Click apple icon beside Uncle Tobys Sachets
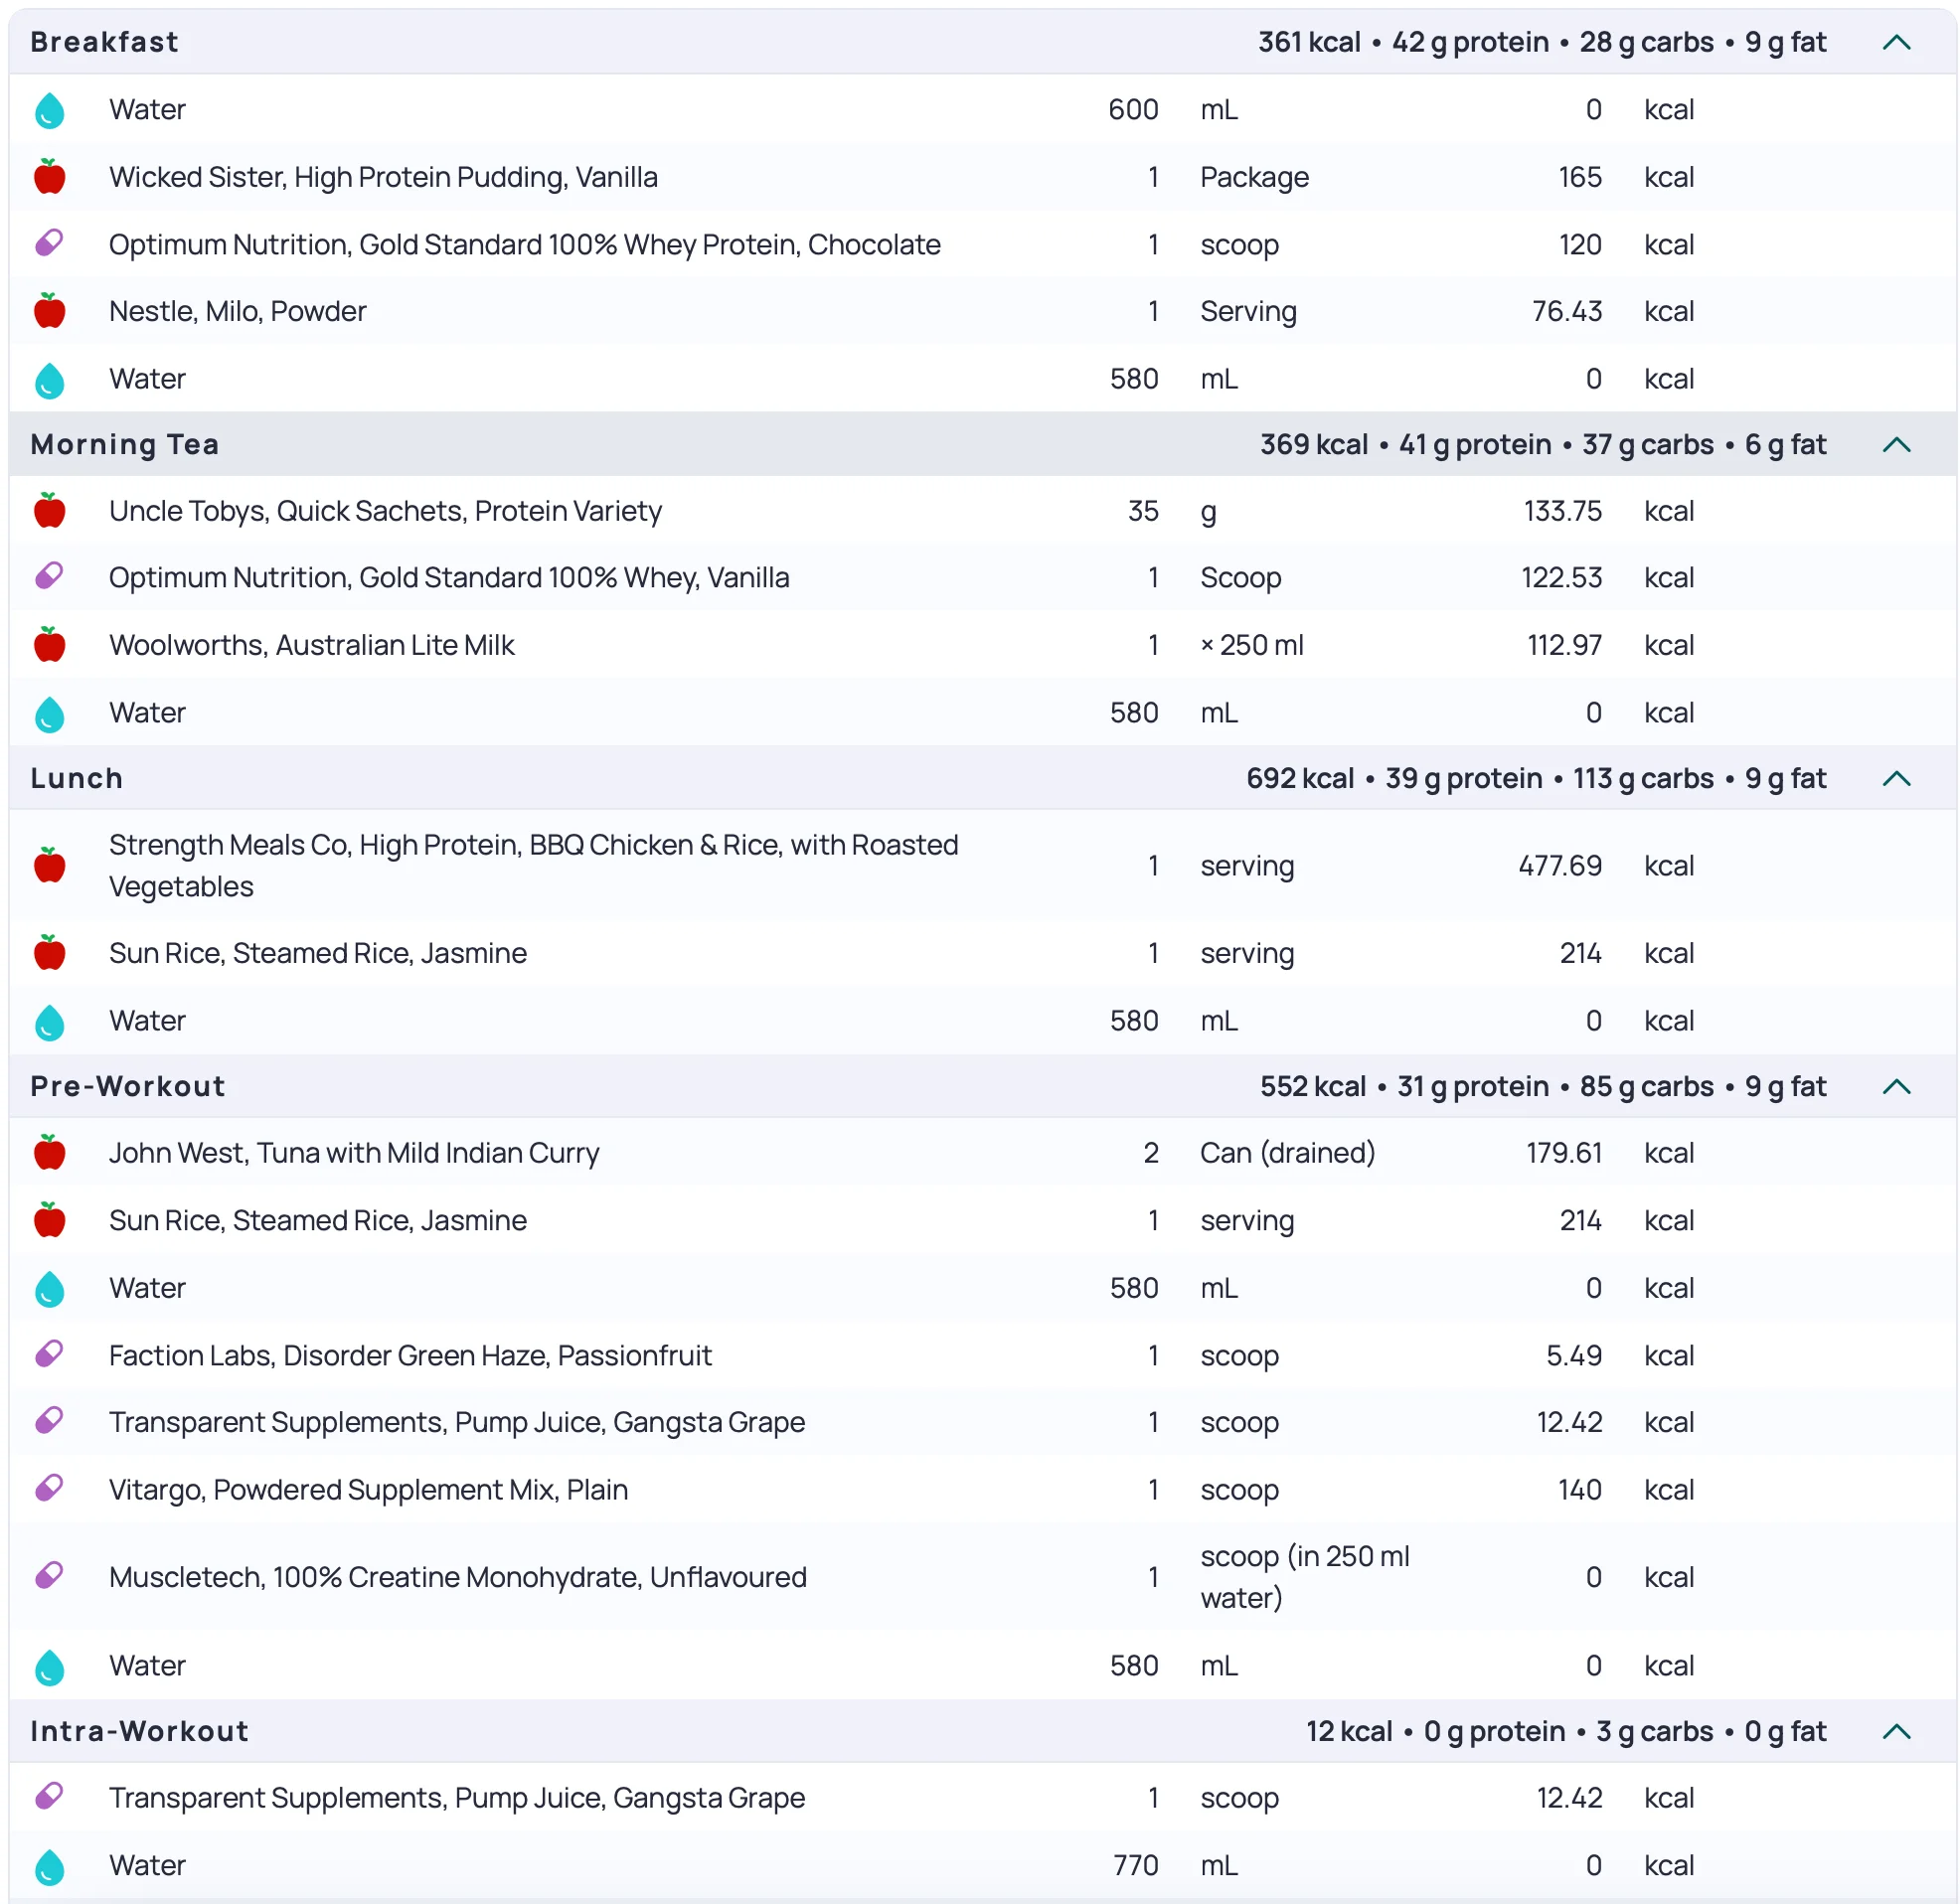1960x1904 pixels. 49,511
